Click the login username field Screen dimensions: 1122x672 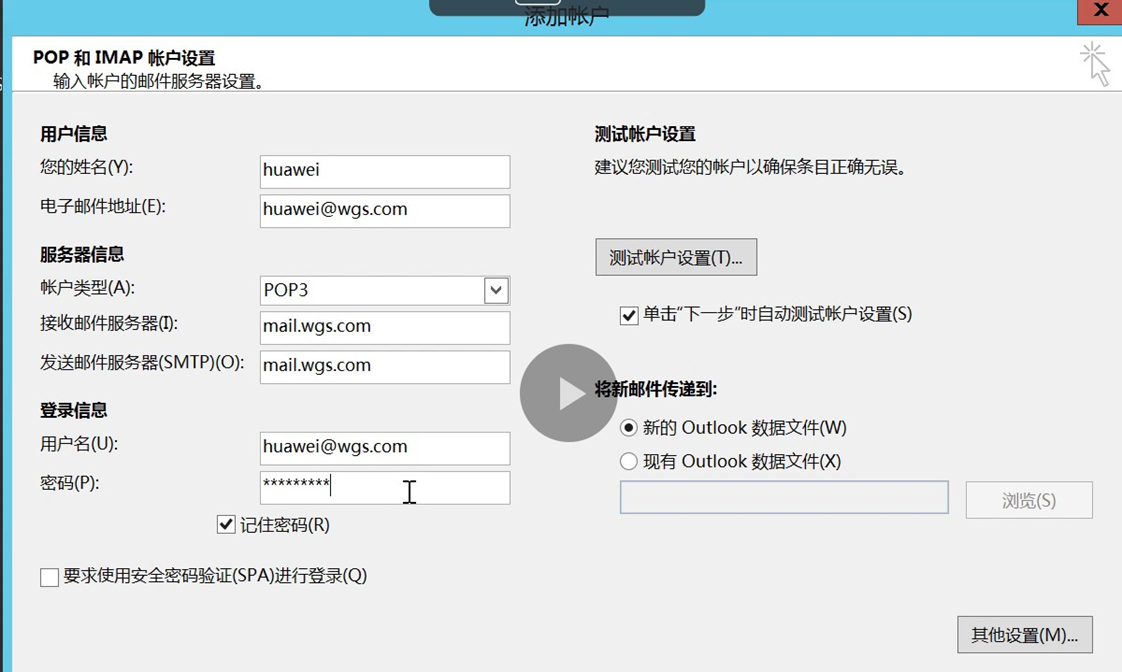click(x=385, y=448)
